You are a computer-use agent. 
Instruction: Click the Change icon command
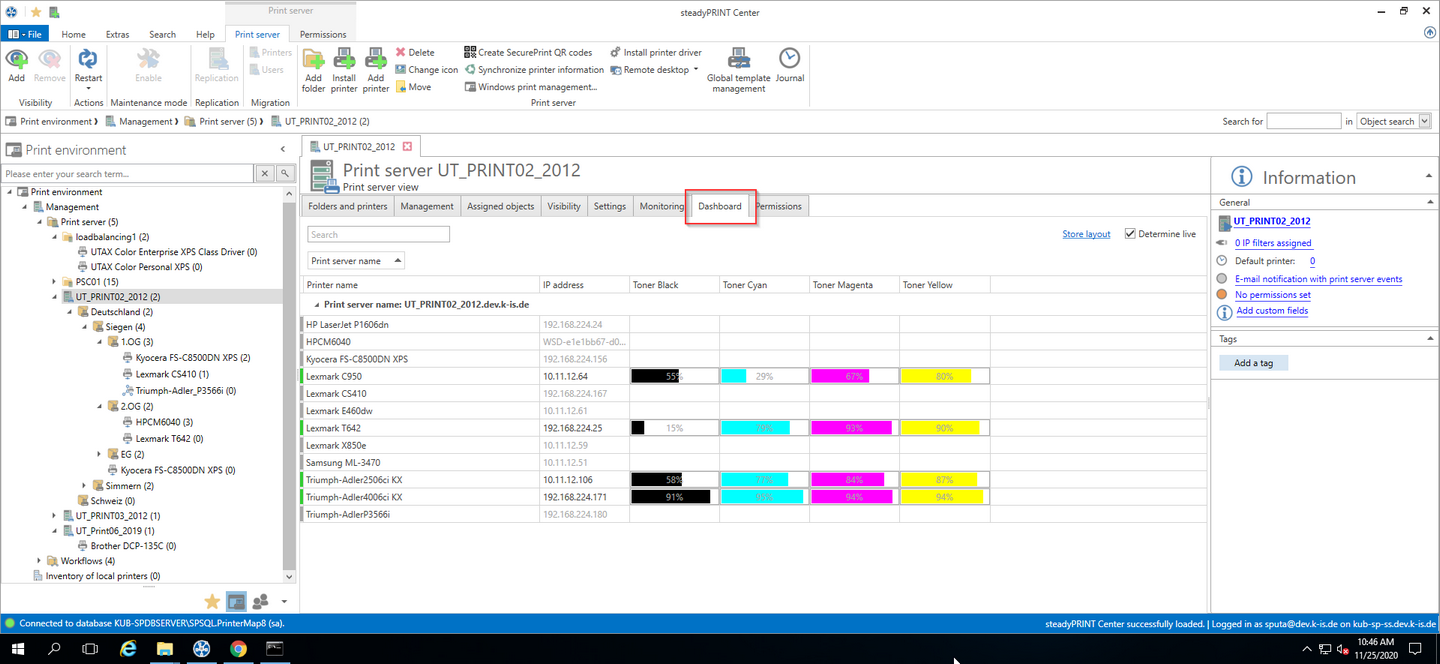427,70
